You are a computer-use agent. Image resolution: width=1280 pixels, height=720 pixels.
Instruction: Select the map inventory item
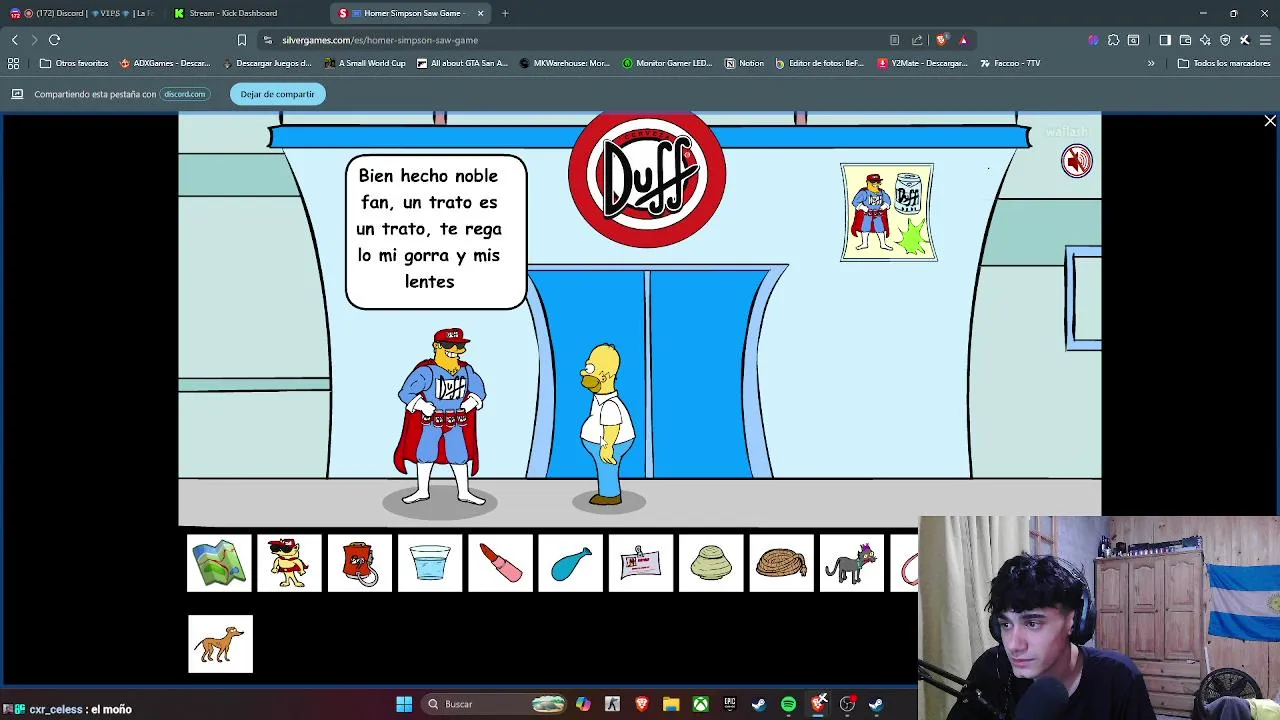(220, 563)
